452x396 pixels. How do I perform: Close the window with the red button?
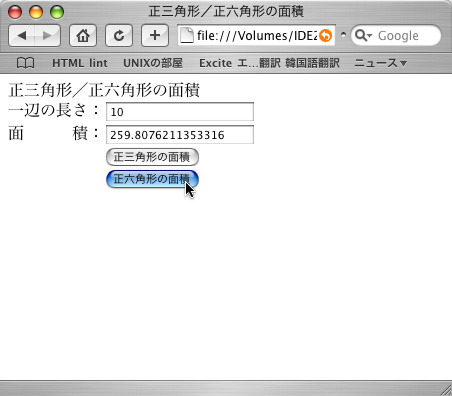15,12
